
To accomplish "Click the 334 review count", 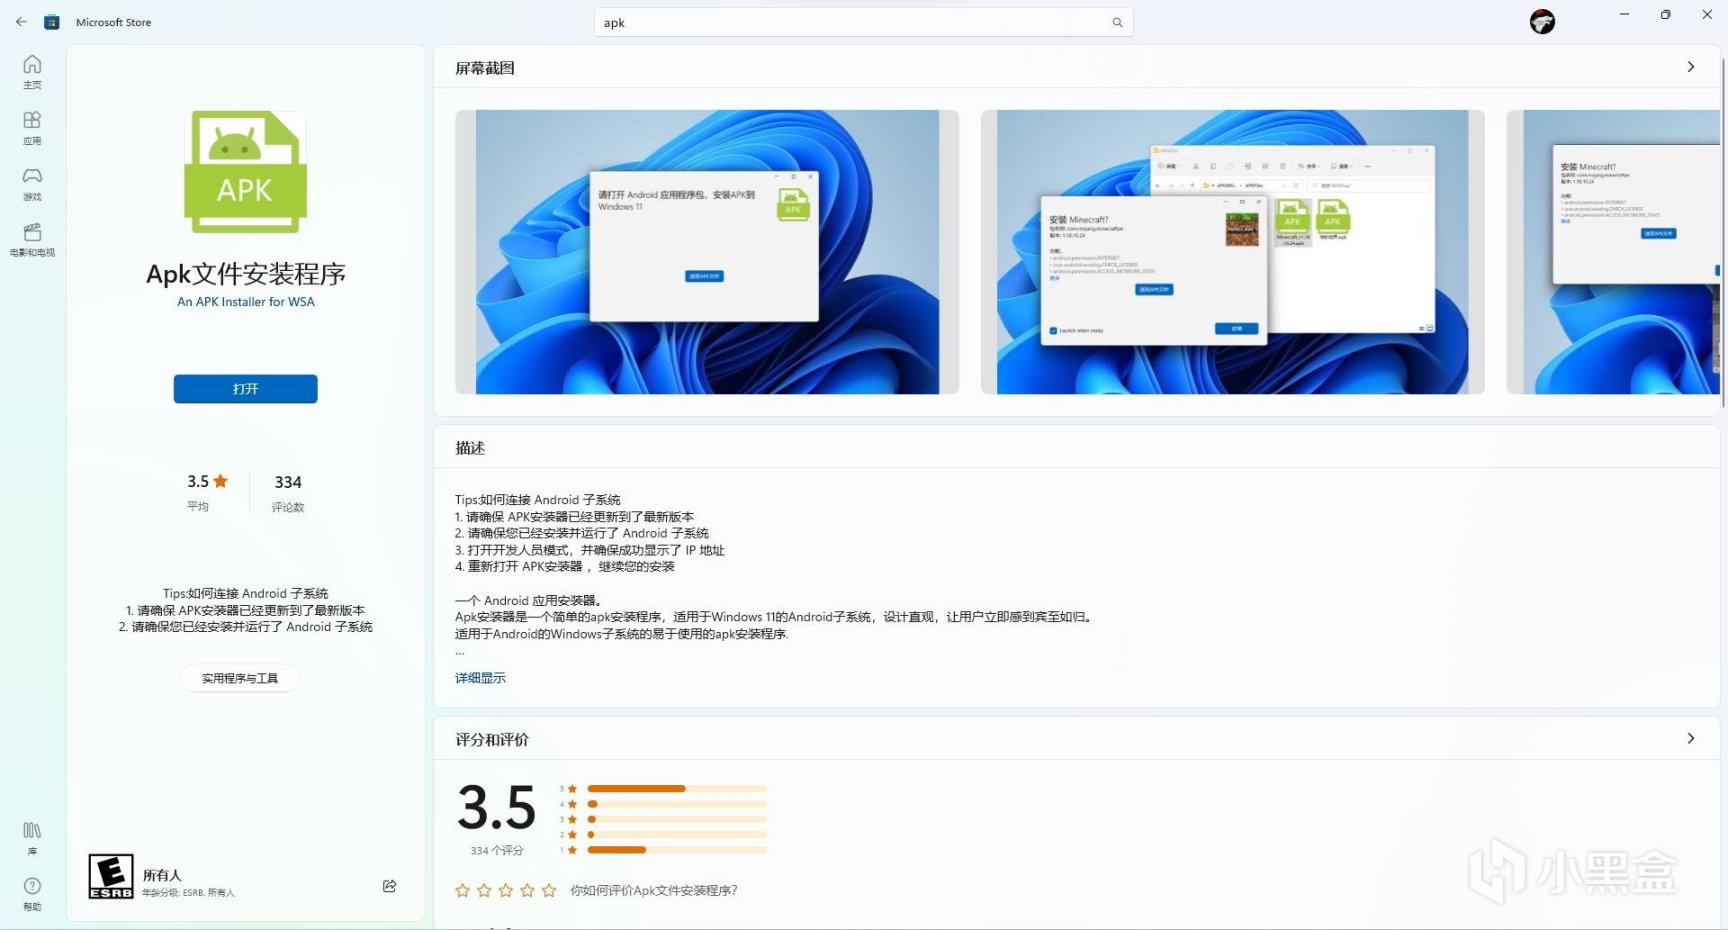I will click(x=288, y=482).
